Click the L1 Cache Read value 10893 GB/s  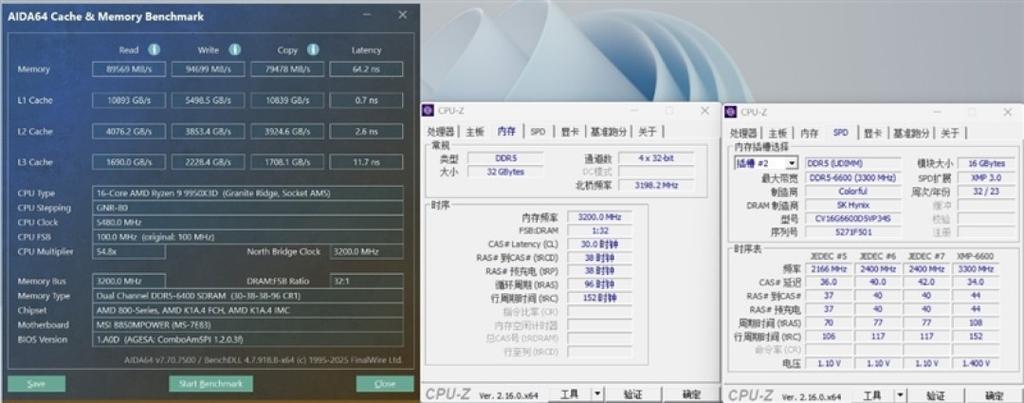[129, 100]
